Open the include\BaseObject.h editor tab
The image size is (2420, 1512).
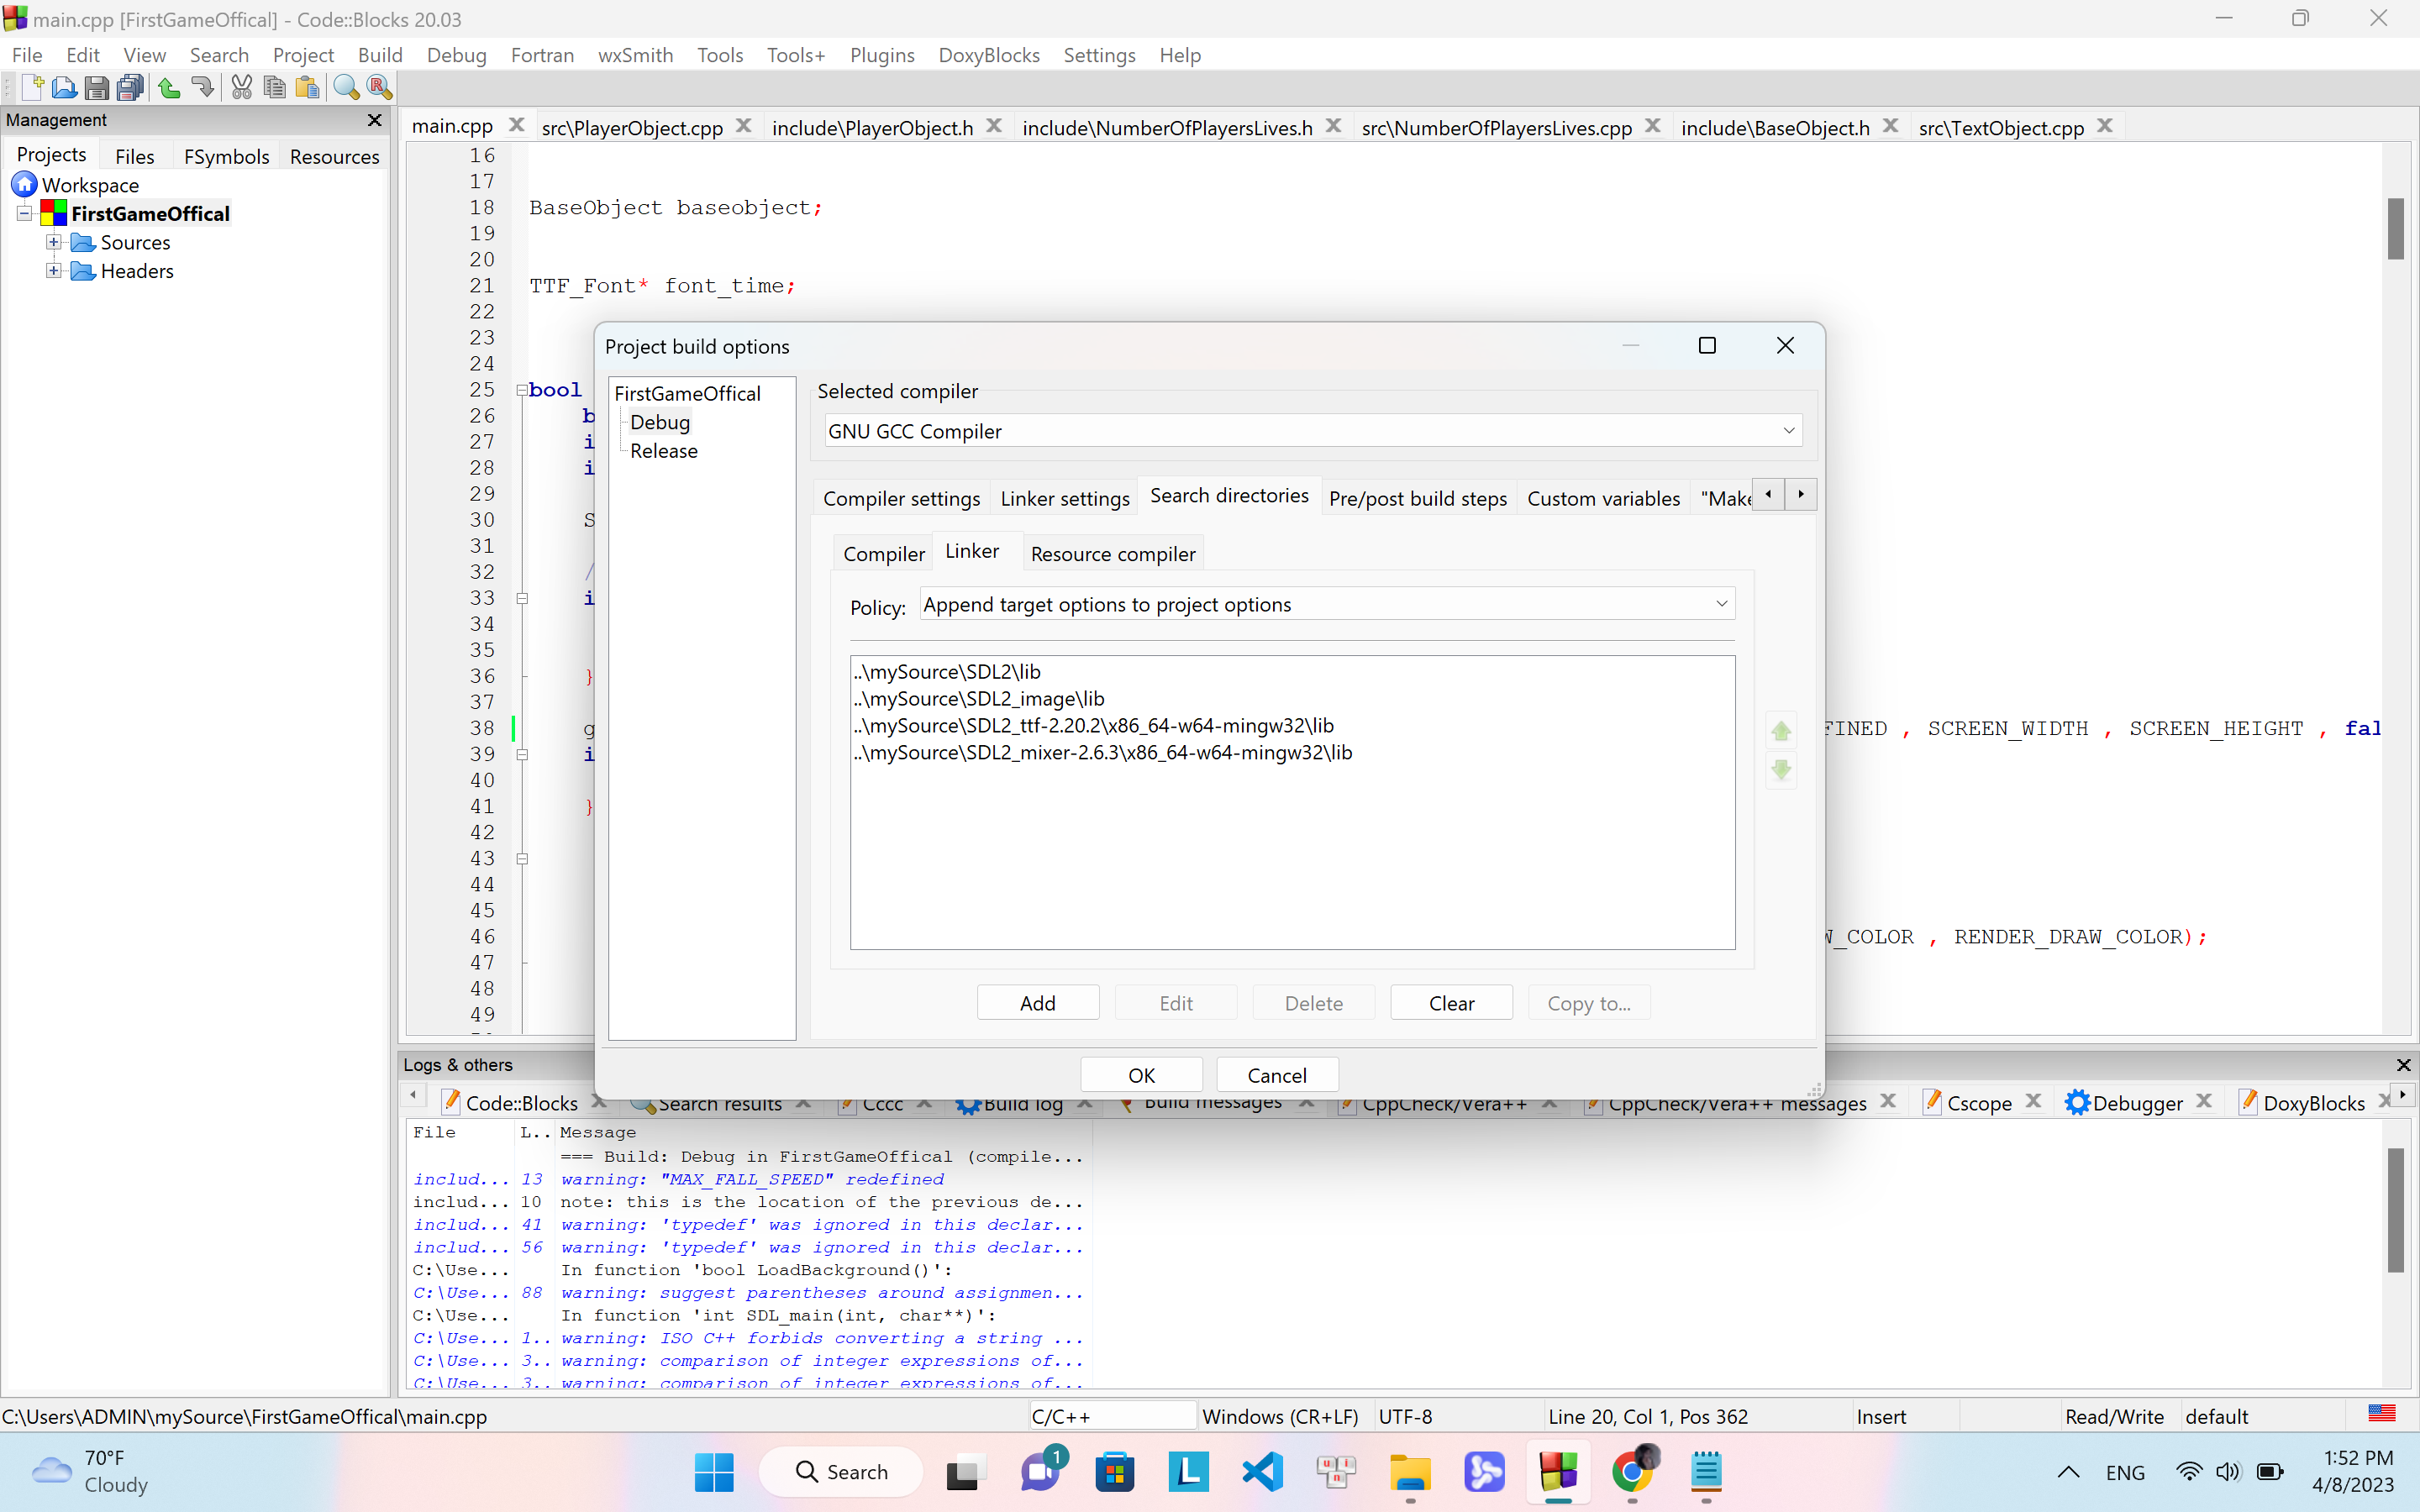click(1775, 127)
